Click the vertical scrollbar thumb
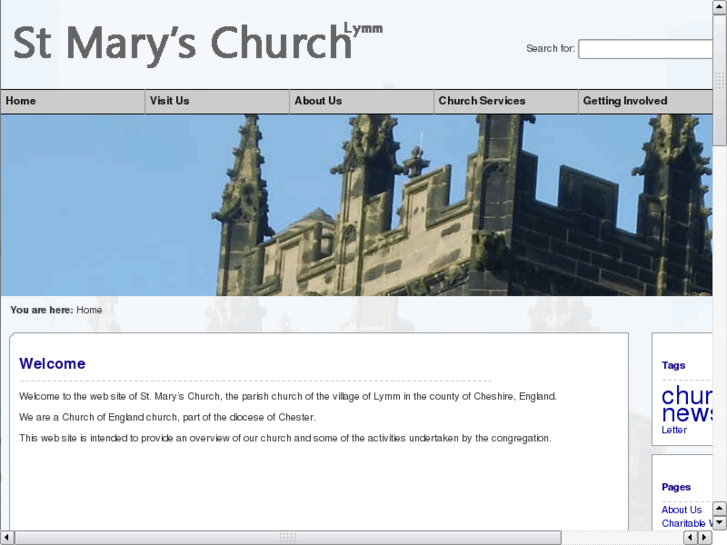Screen dimensions: 727x545 click(720, 80)
